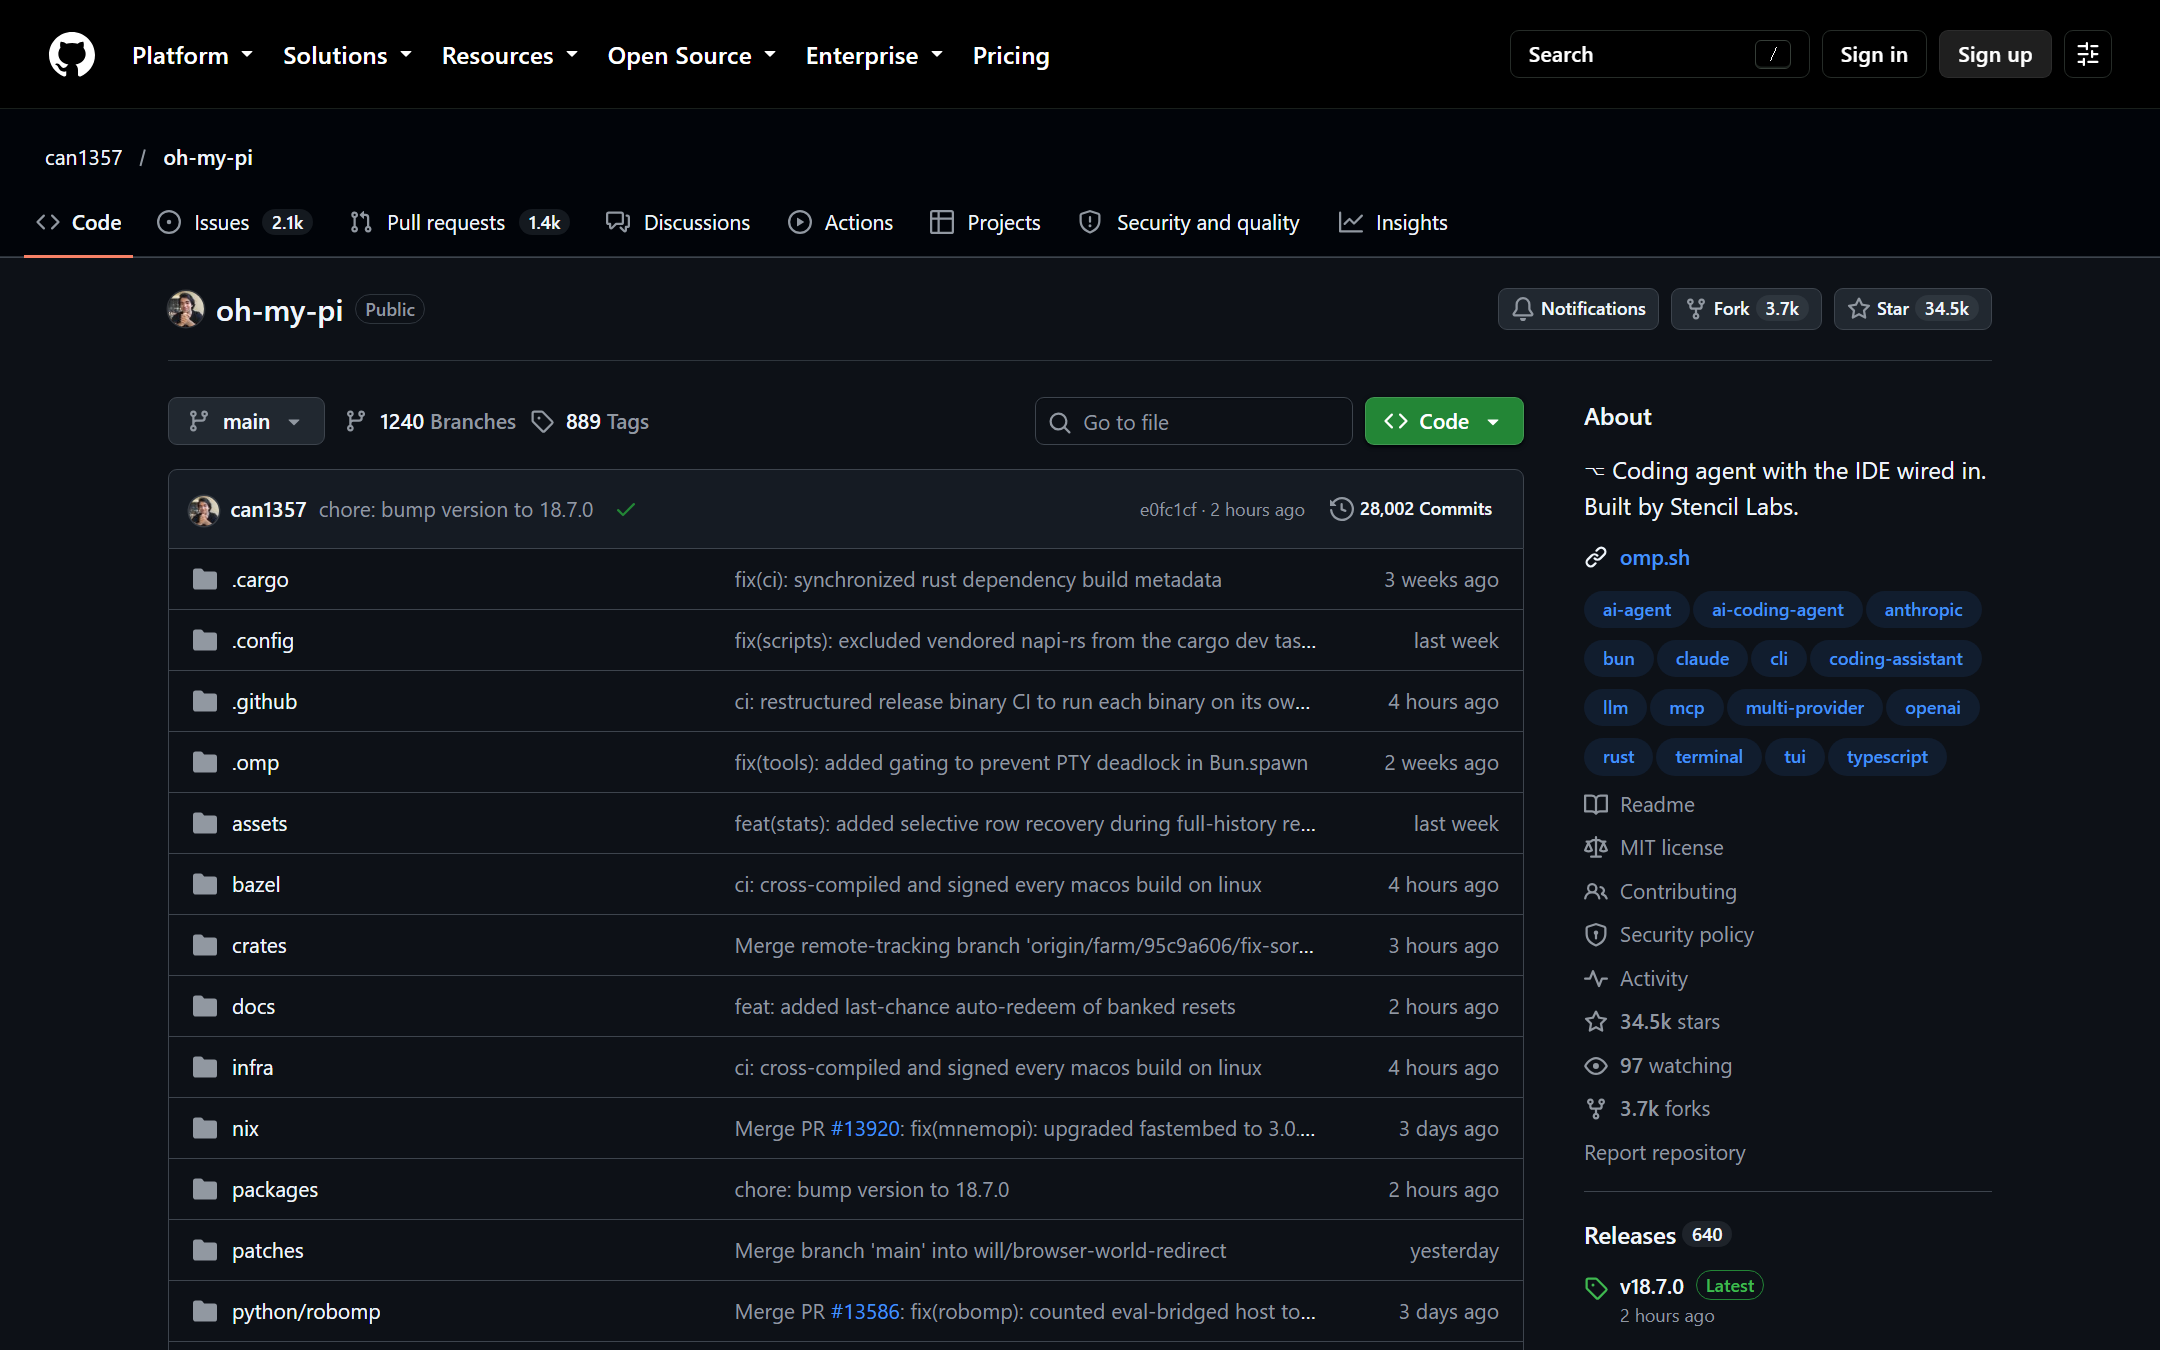Expand the Open Source menu
This screenshot has width=2160, height=1350.
coord(692,55)
